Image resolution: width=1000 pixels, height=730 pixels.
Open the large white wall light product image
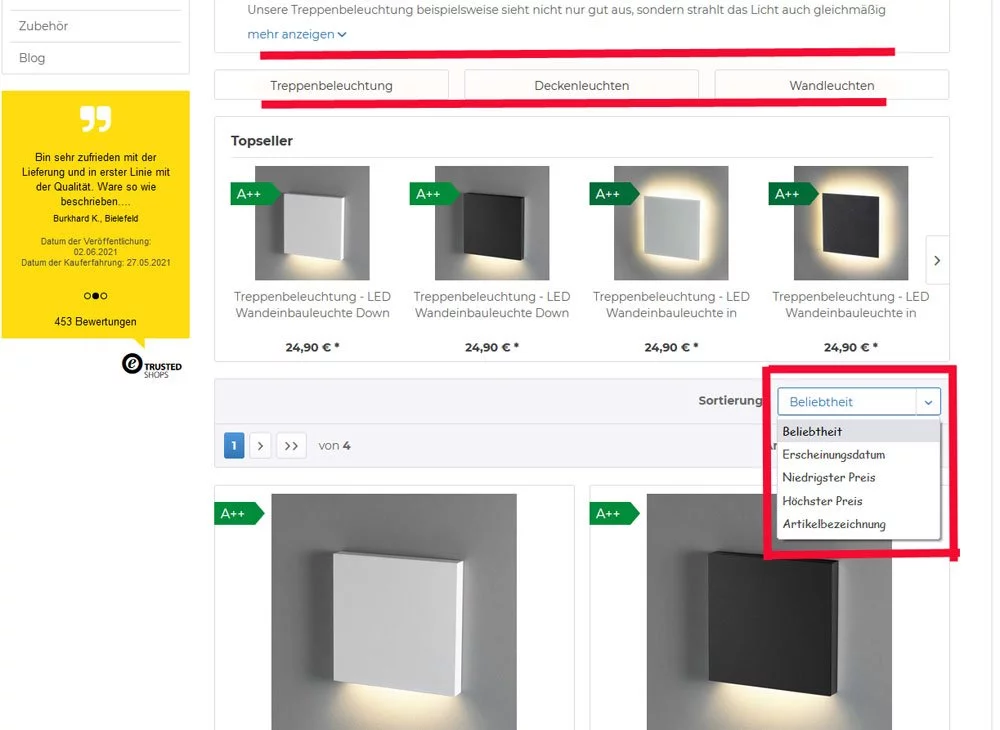394,612
